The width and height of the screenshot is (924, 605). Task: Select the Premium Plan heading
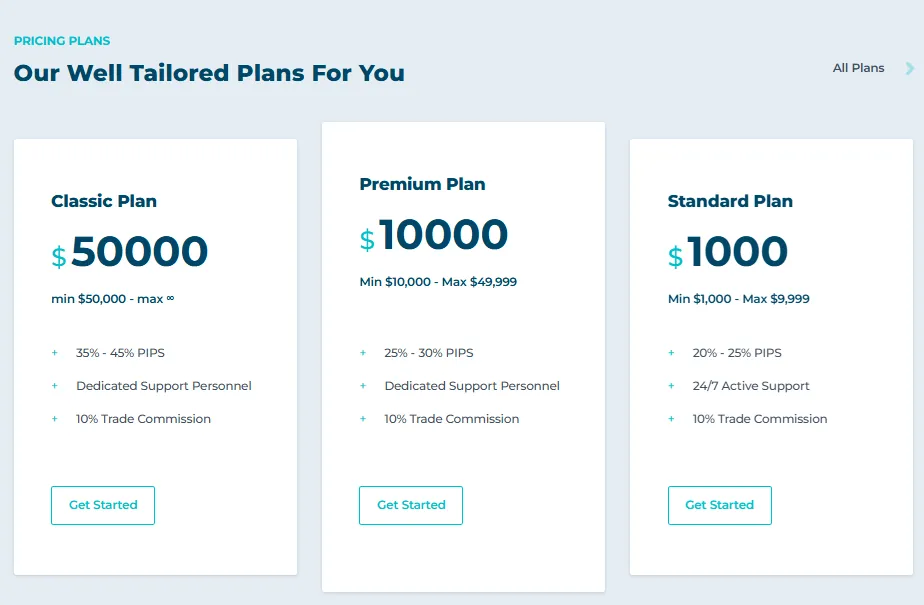click(x=422, y=184)
